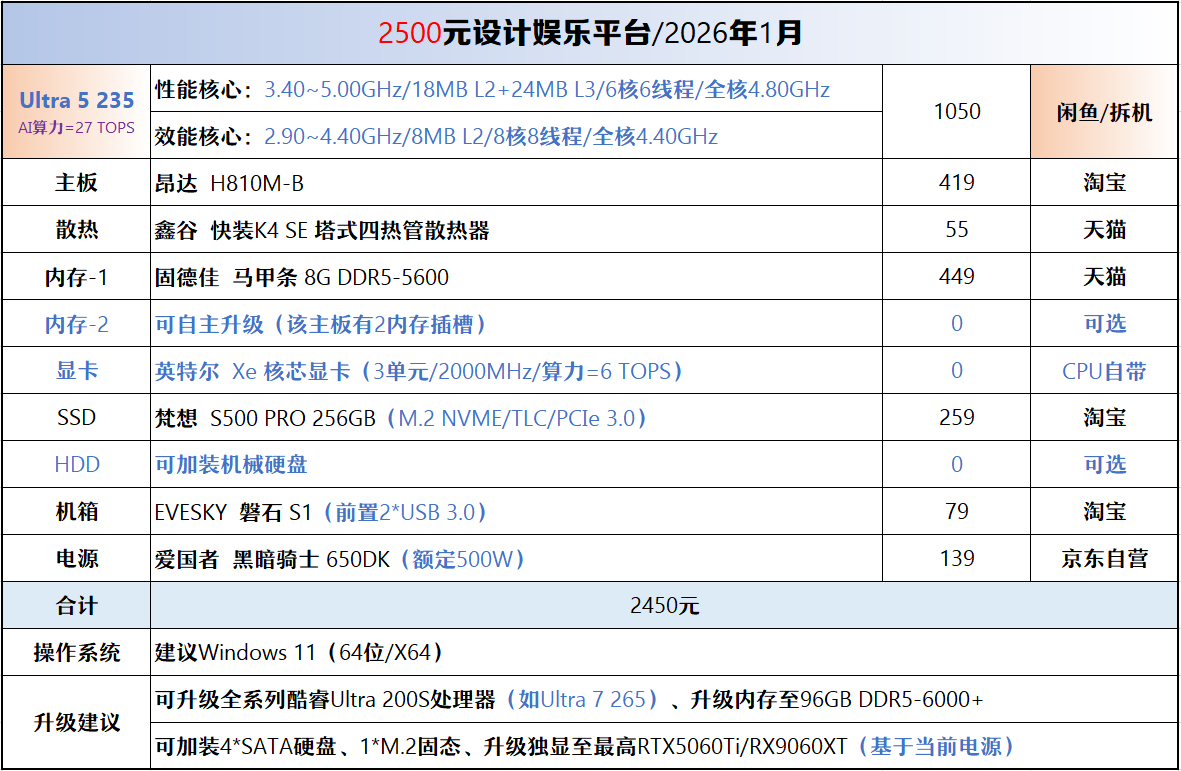Image resolution: width=1181 pixels, height=771 pixels.
Task: Select the '散热' row label
Action: [x=76, y=230]
